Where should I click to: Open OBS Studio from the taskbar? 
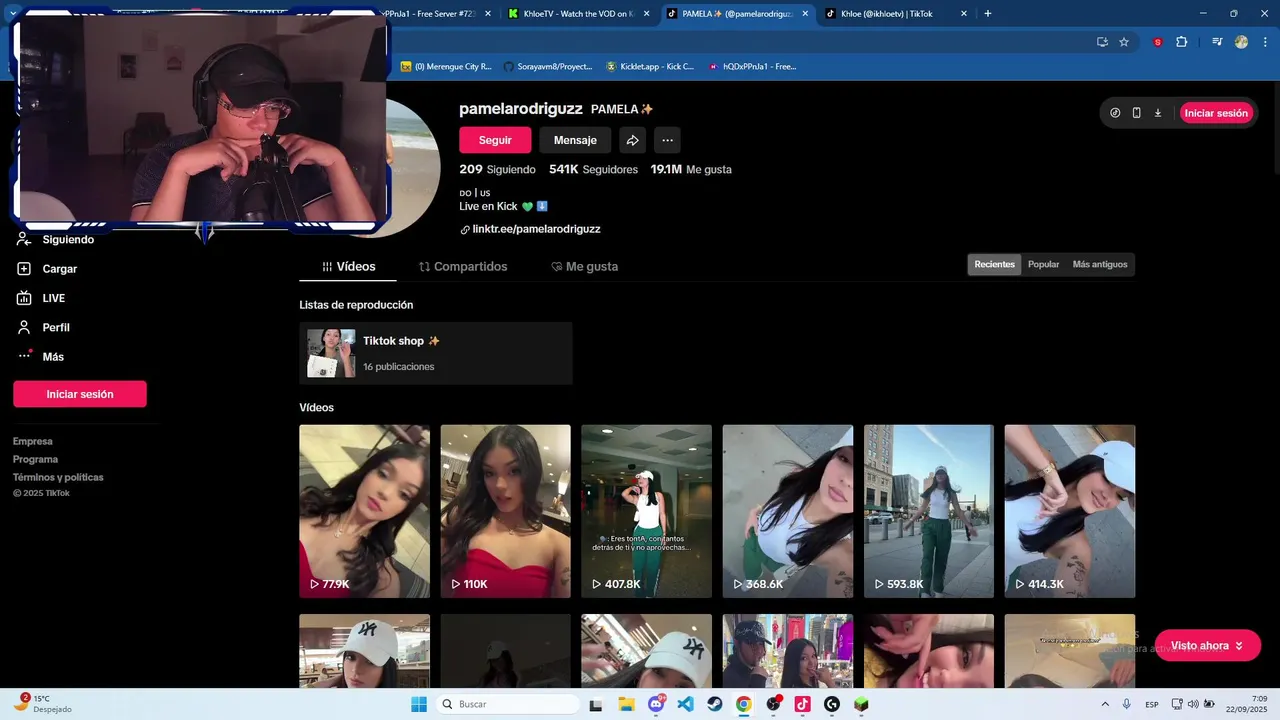773,704
